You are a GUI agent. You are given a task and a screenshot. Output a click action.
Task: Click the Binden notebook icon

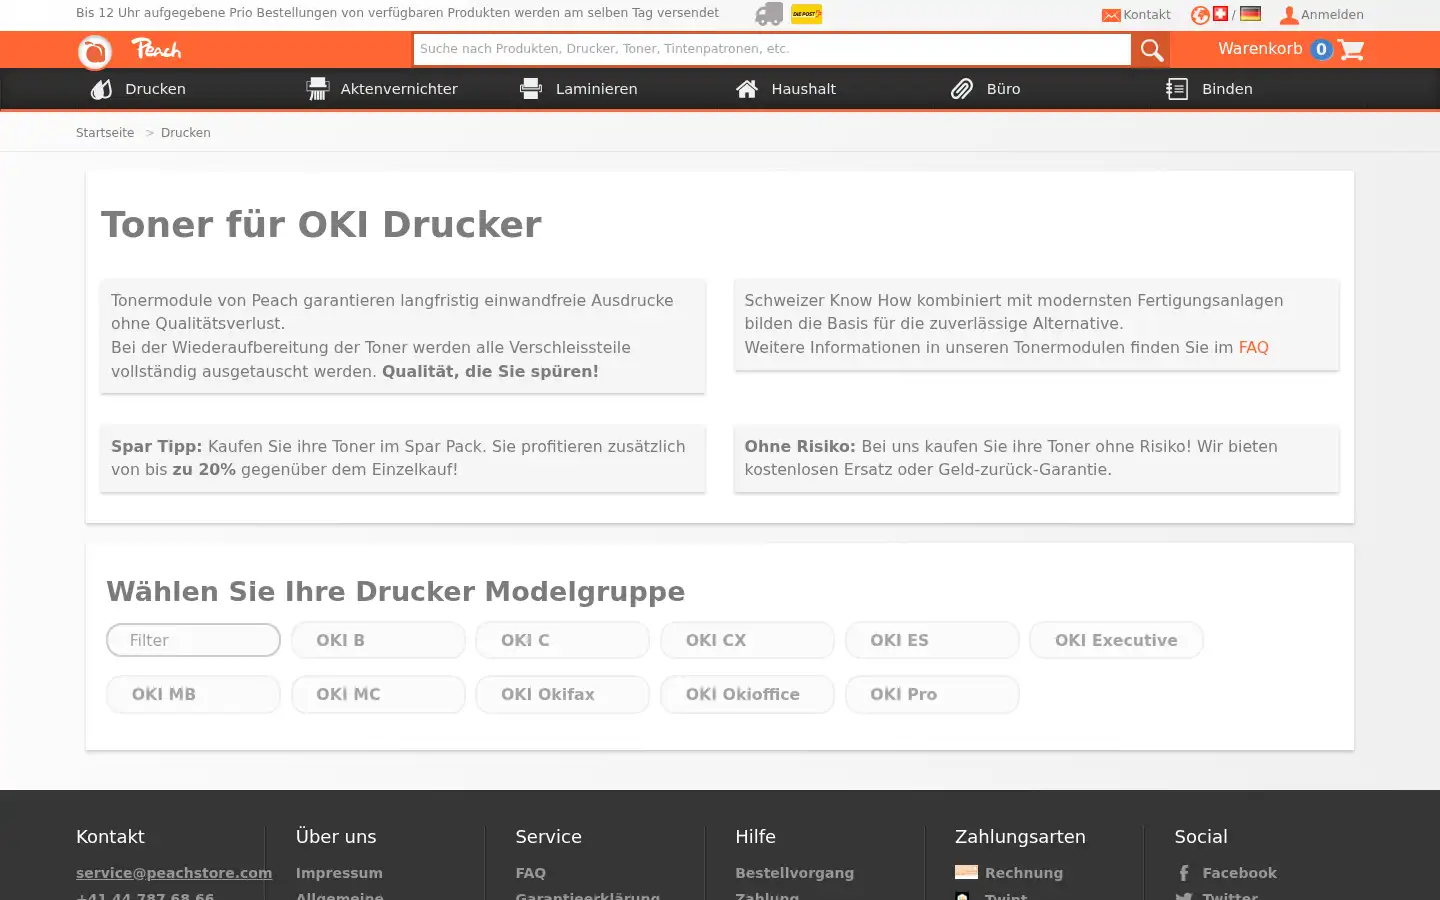(1177, 89)
